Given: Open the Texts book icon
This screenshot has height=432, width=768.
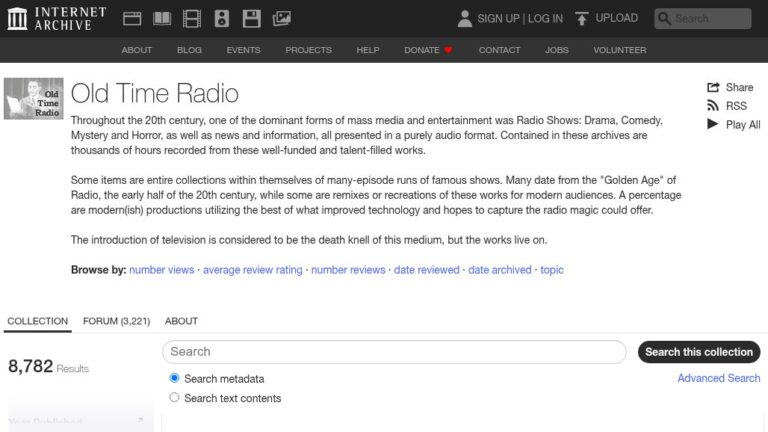Looking at the screenshot, I should [x=161, y=18].
